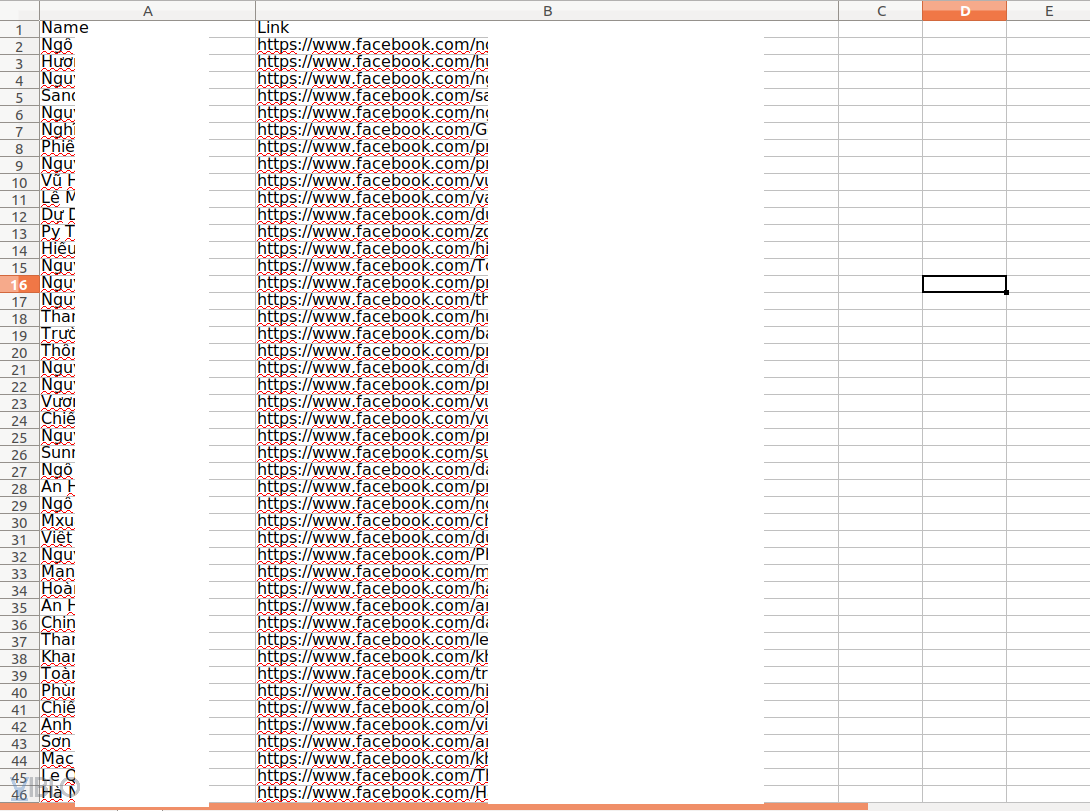Select the highlighted row 16 header
This screenshot has height=811, width=1090.
coord(19,284)
